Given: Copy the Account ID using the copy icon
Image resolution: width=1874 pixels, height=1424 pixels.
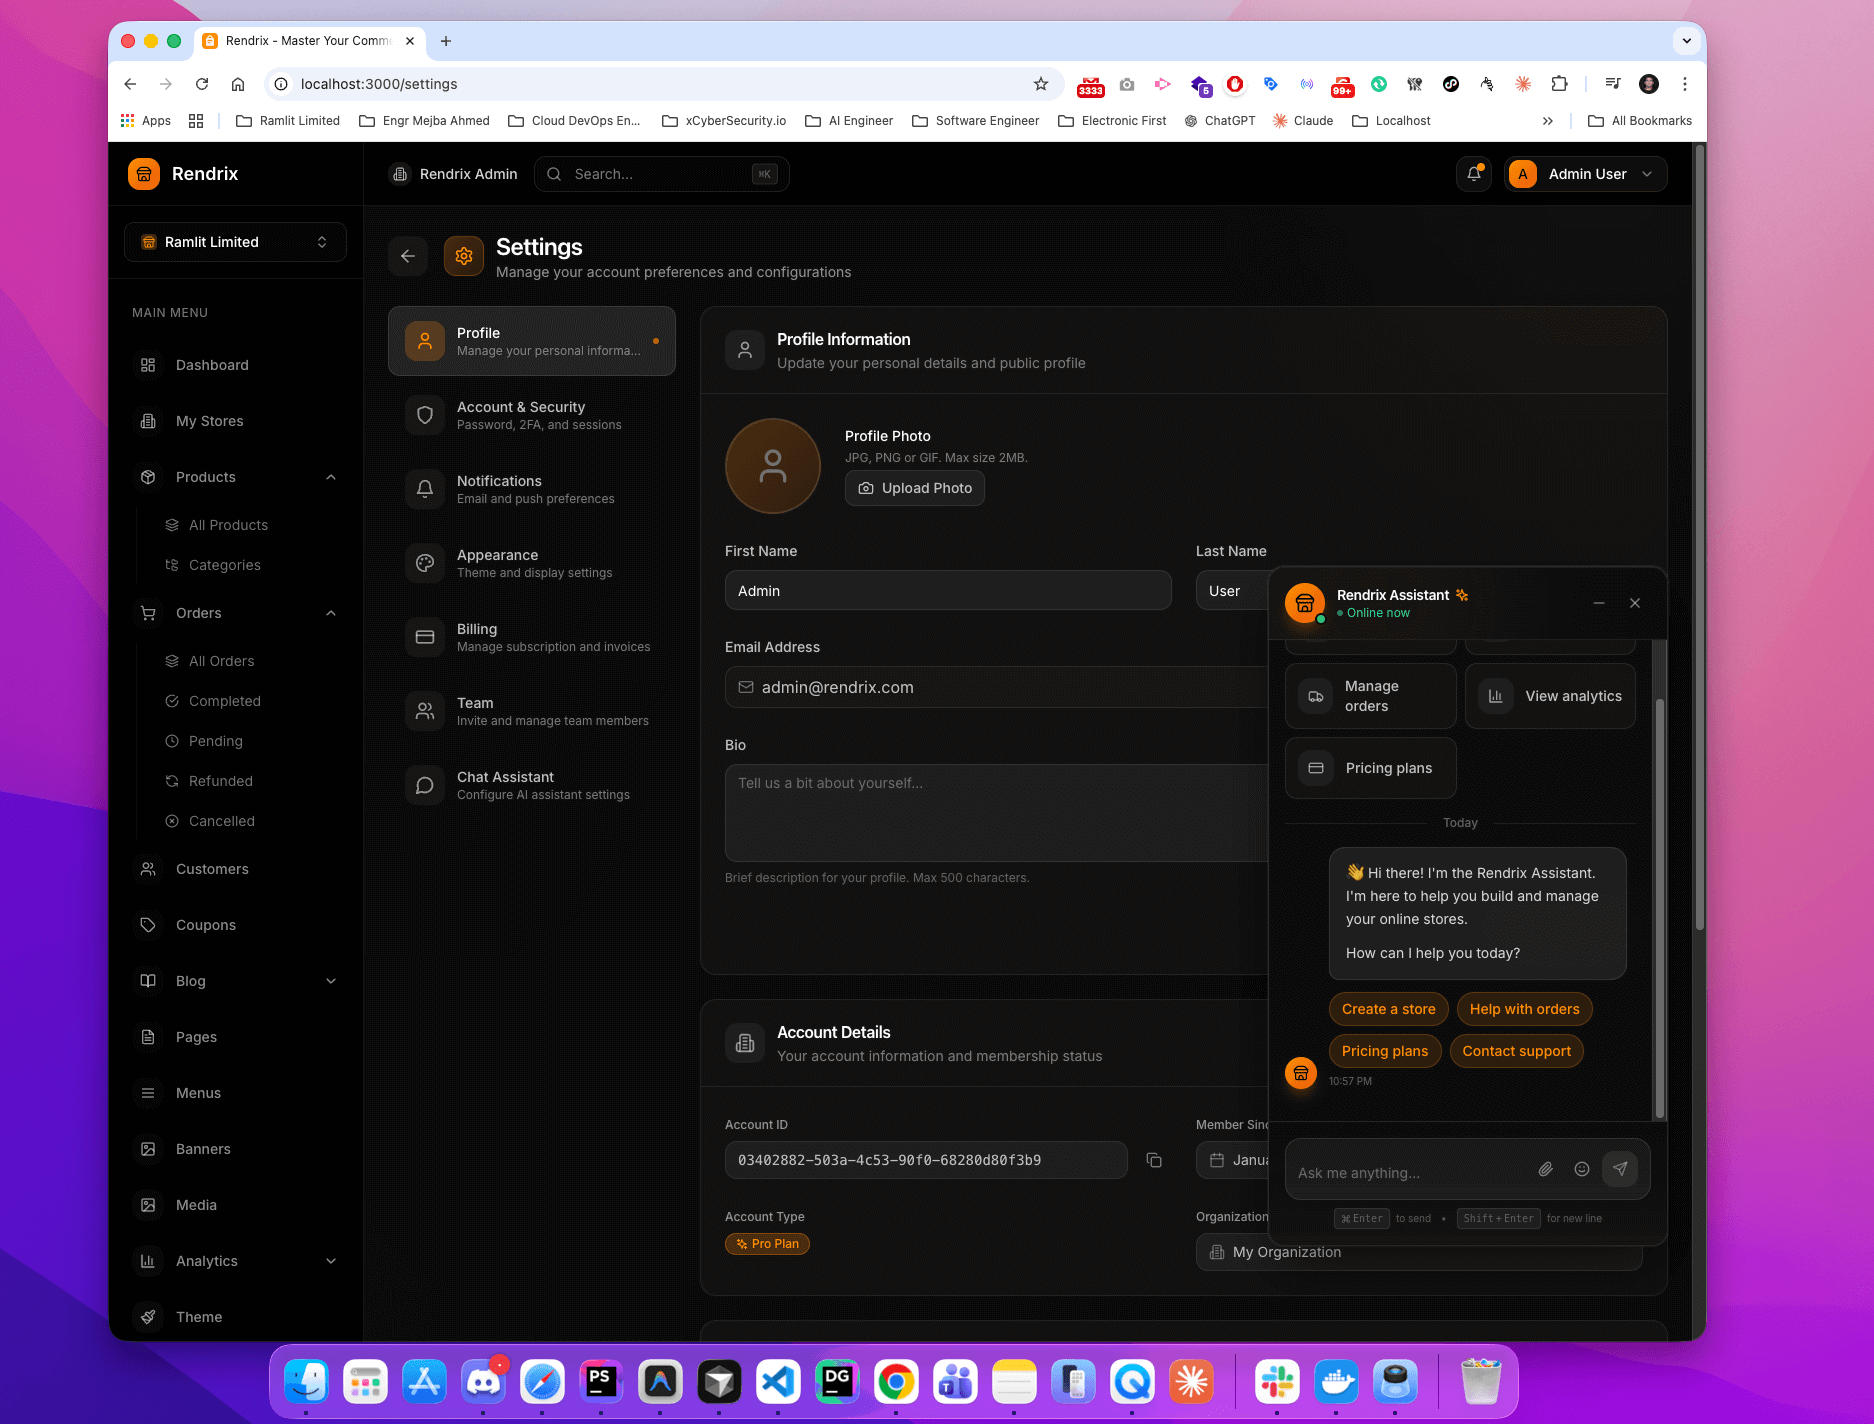Looking at the screenshot, I should (x=1154, y=1159).
